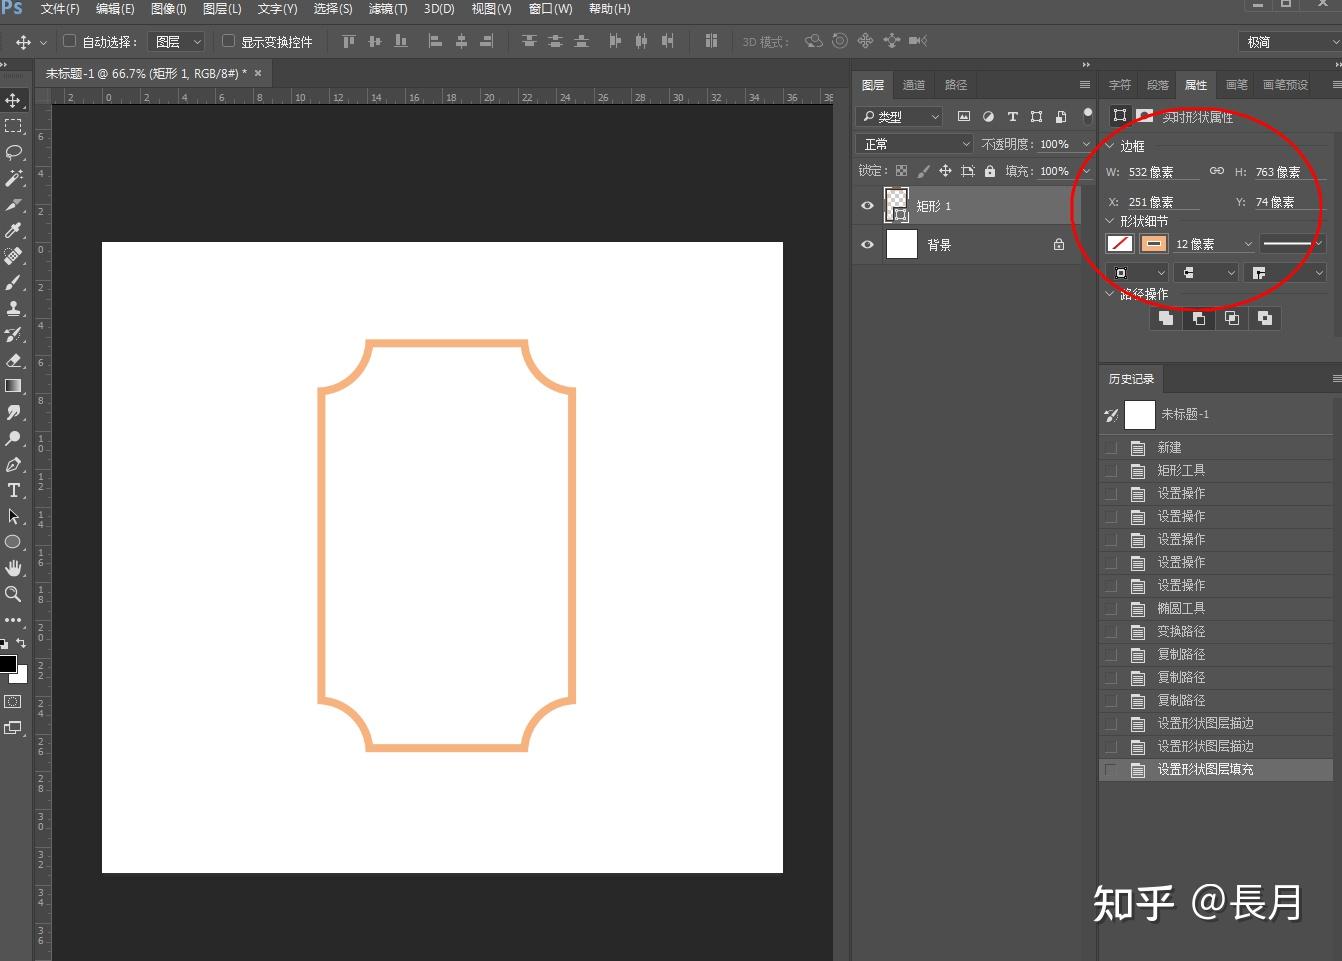The image size is (1342, 961).
Task: Click the 变换路径 history step
Action: (x=1181, y=631)
